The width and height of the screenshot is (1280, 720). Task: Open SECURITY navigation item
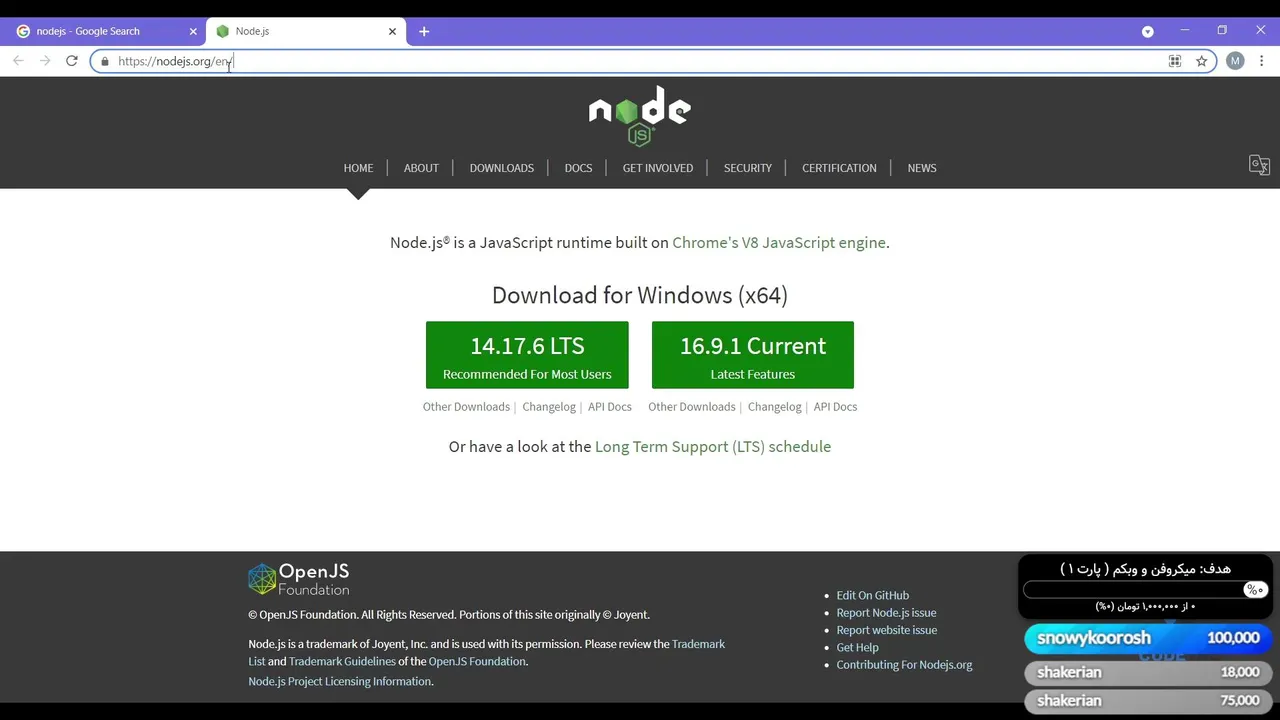pyautogui.click(x=748, y=168)
